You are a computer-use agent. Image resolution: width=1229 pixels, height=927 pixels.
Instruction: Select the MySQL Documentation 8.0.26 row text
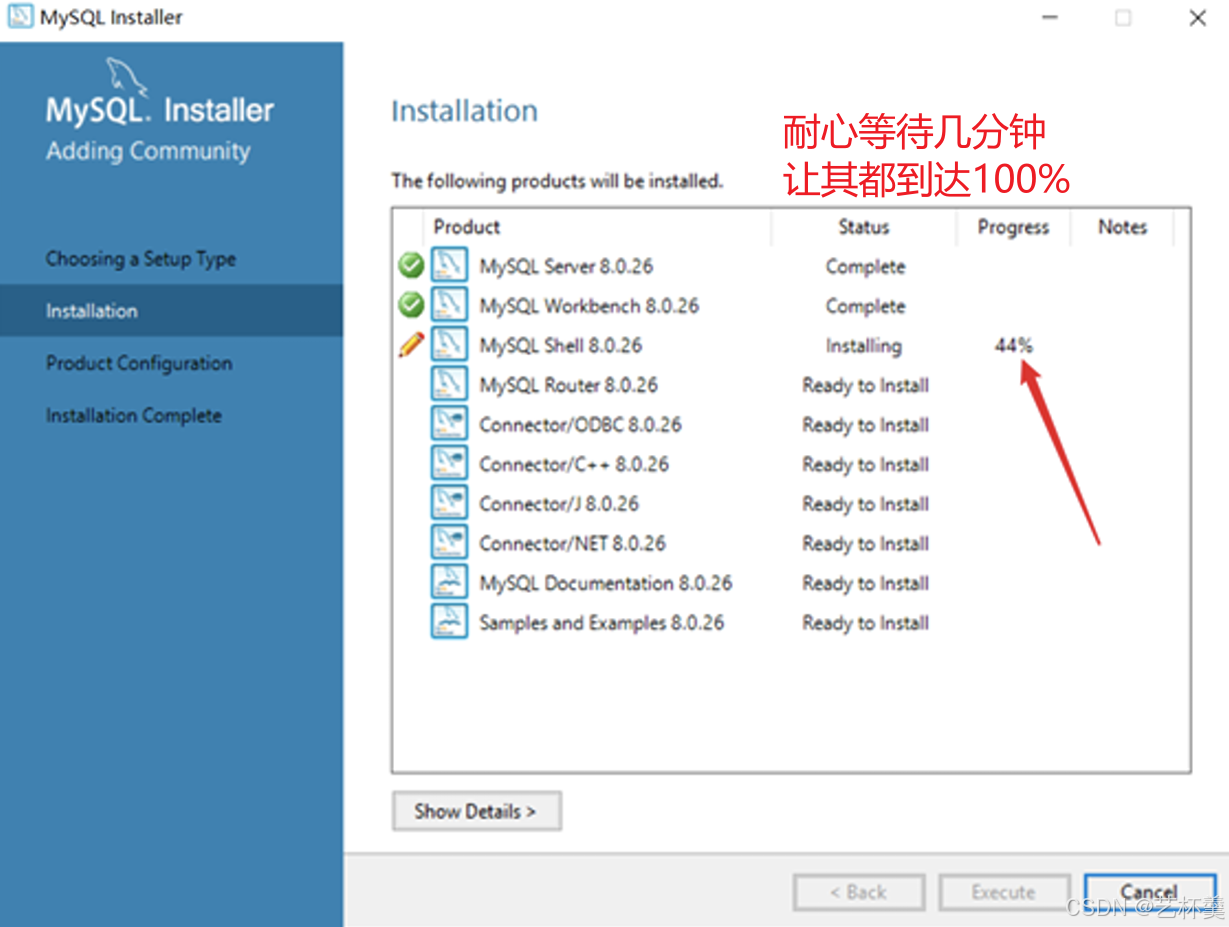click(x=606, y=583)
